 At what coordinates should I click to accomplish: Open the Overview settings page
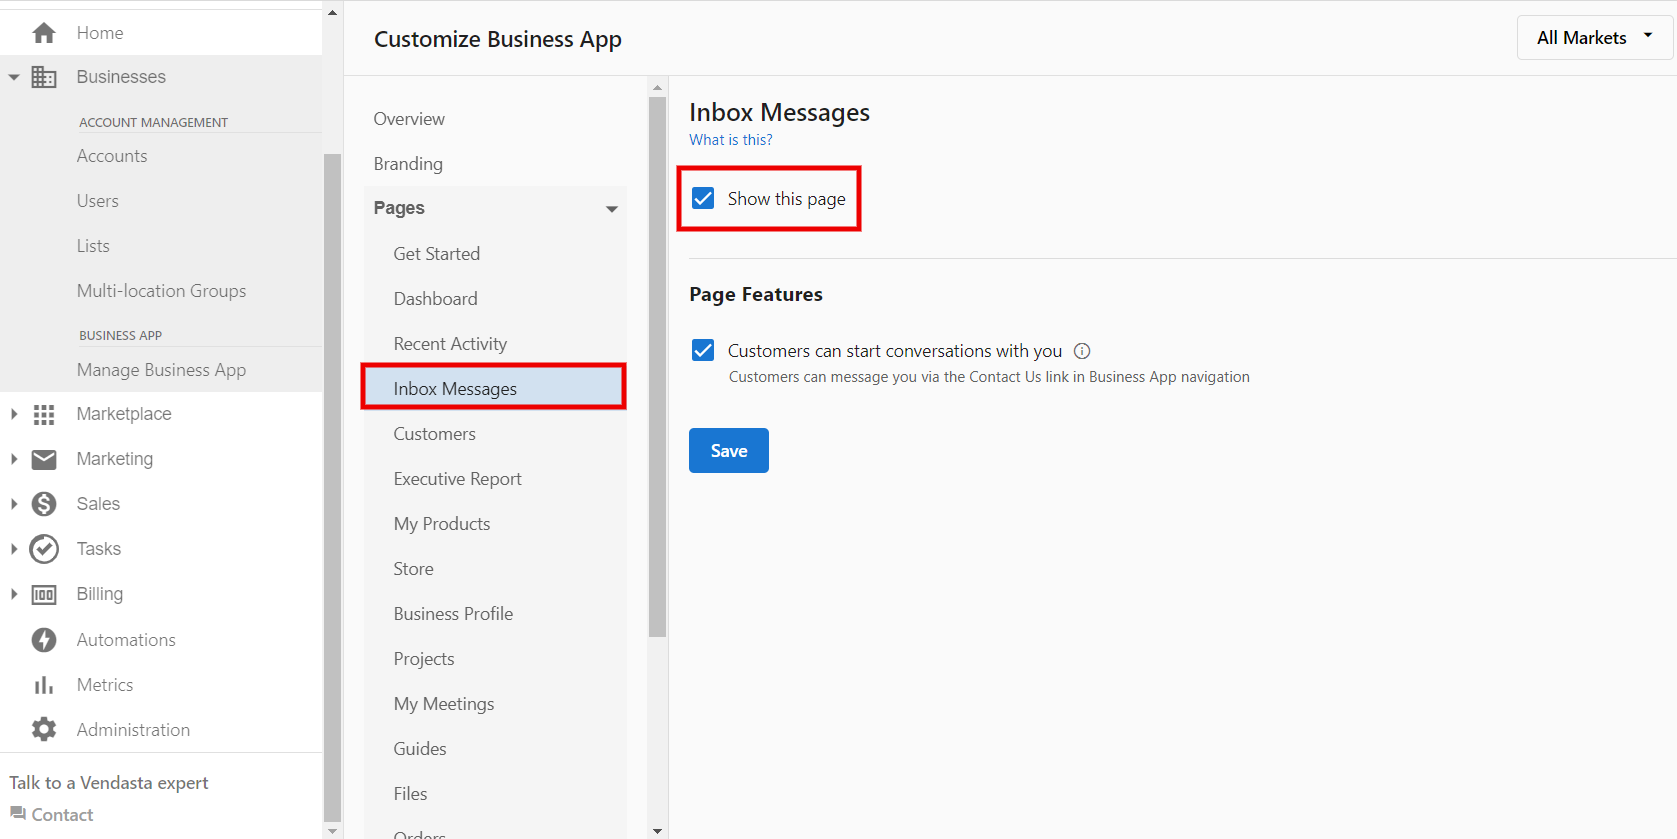409,119
